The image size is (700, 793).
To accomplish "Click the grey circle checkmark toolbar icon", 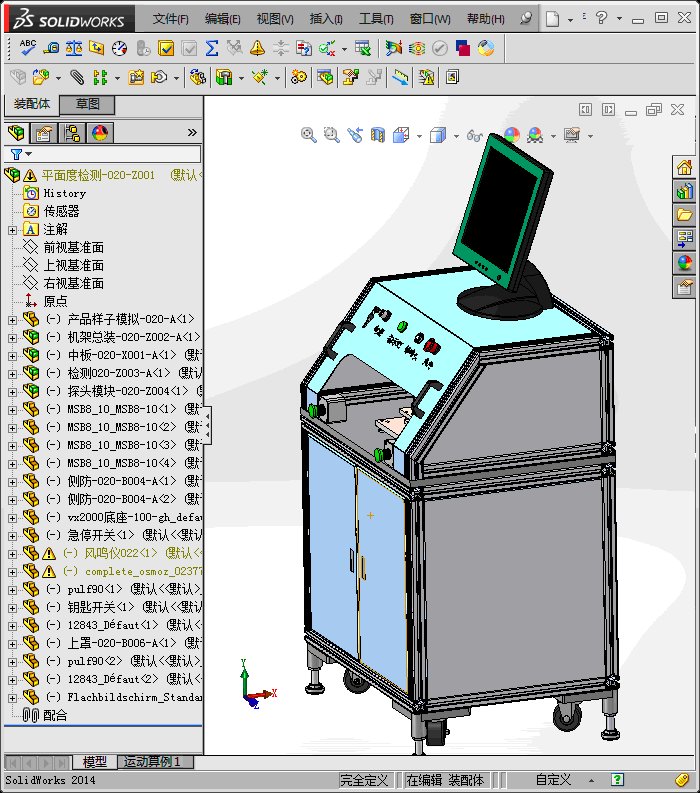I will [440, 48].
